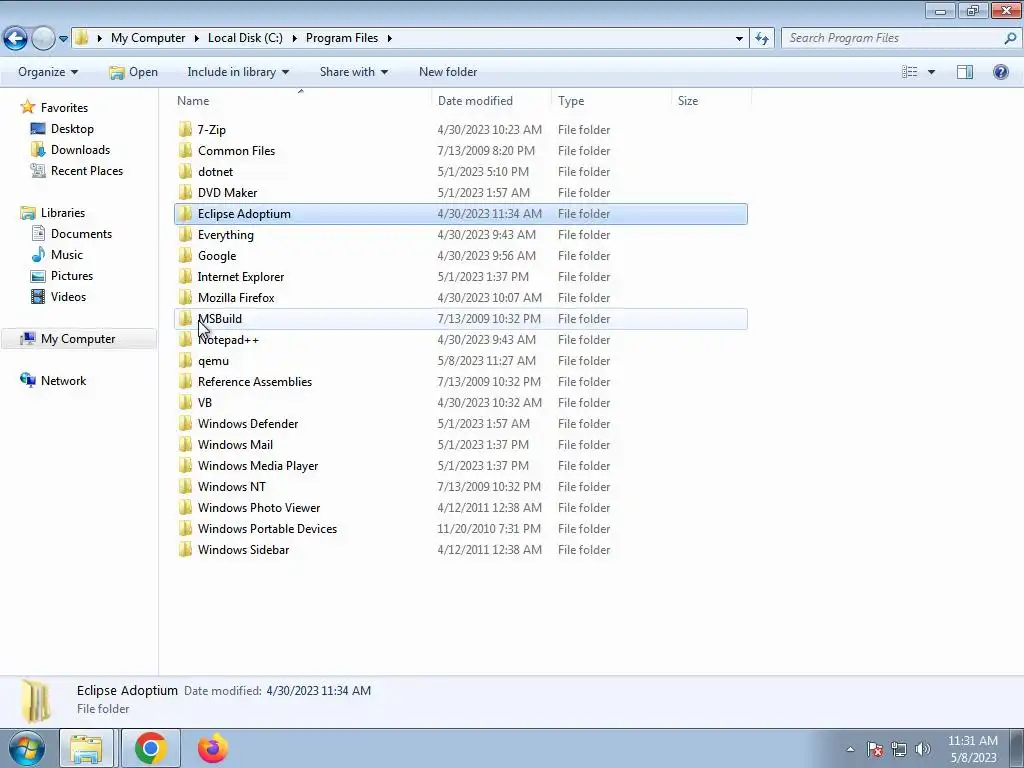Select the Mozilla Firefox folder icon
This screenshot has height=768, width=1024.
185,297
